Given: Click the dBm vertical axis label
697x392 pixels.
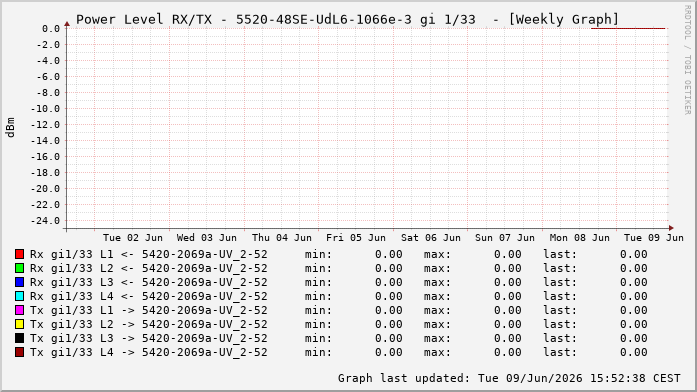Looking at the screenshot, I should pyautogui.click(x=11, y=128).
